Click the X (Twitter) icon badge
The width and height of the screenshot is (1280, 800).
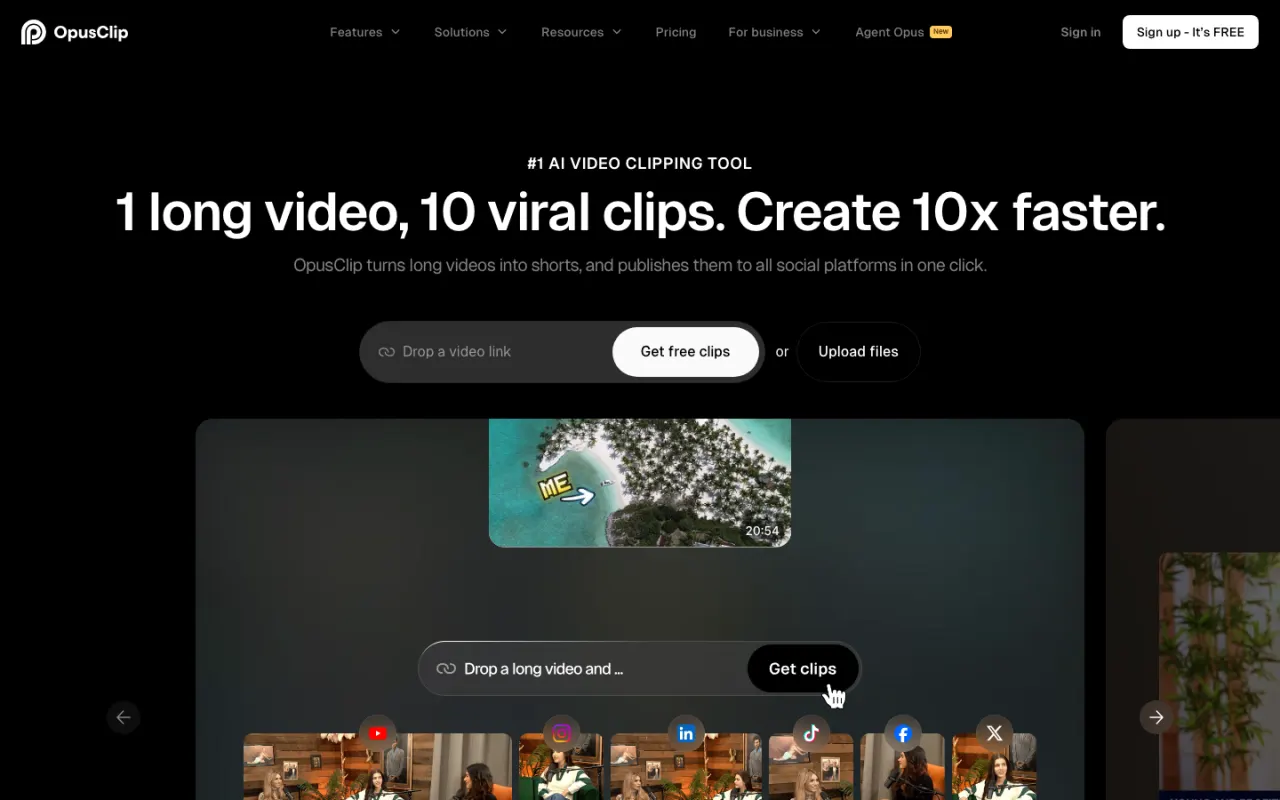[x=994, y=733]
